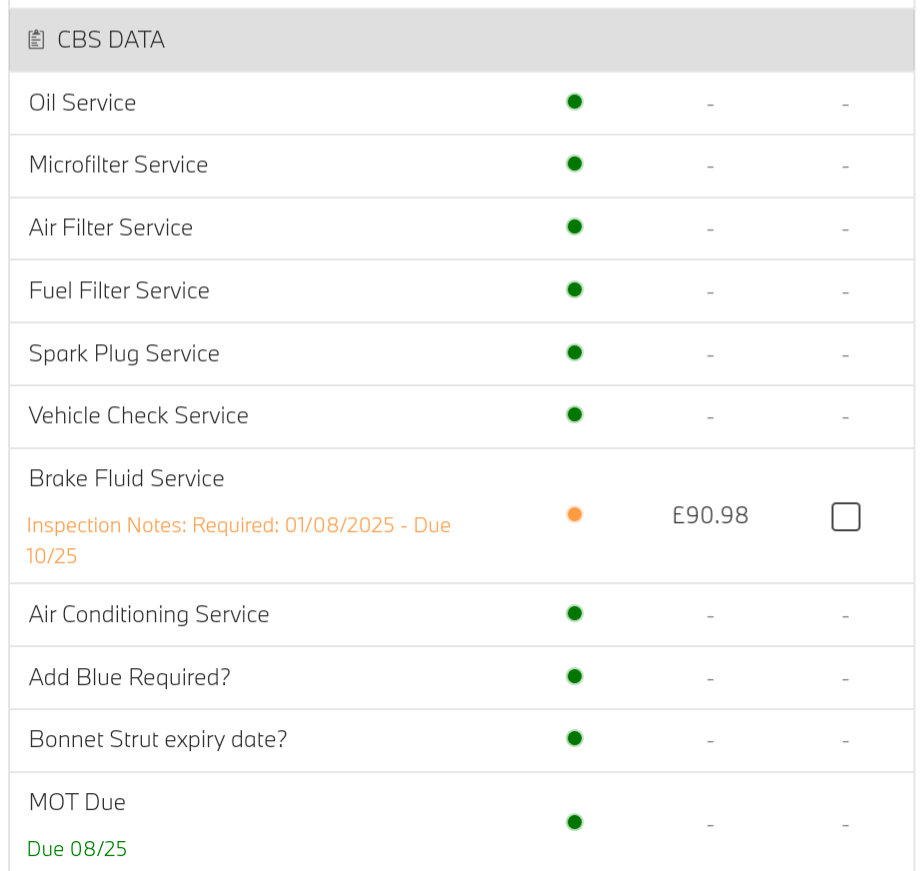The height and width of the screenshot is (871, 924).
Task: Click the Spark Plug Service green indicator
Action: 575,353
